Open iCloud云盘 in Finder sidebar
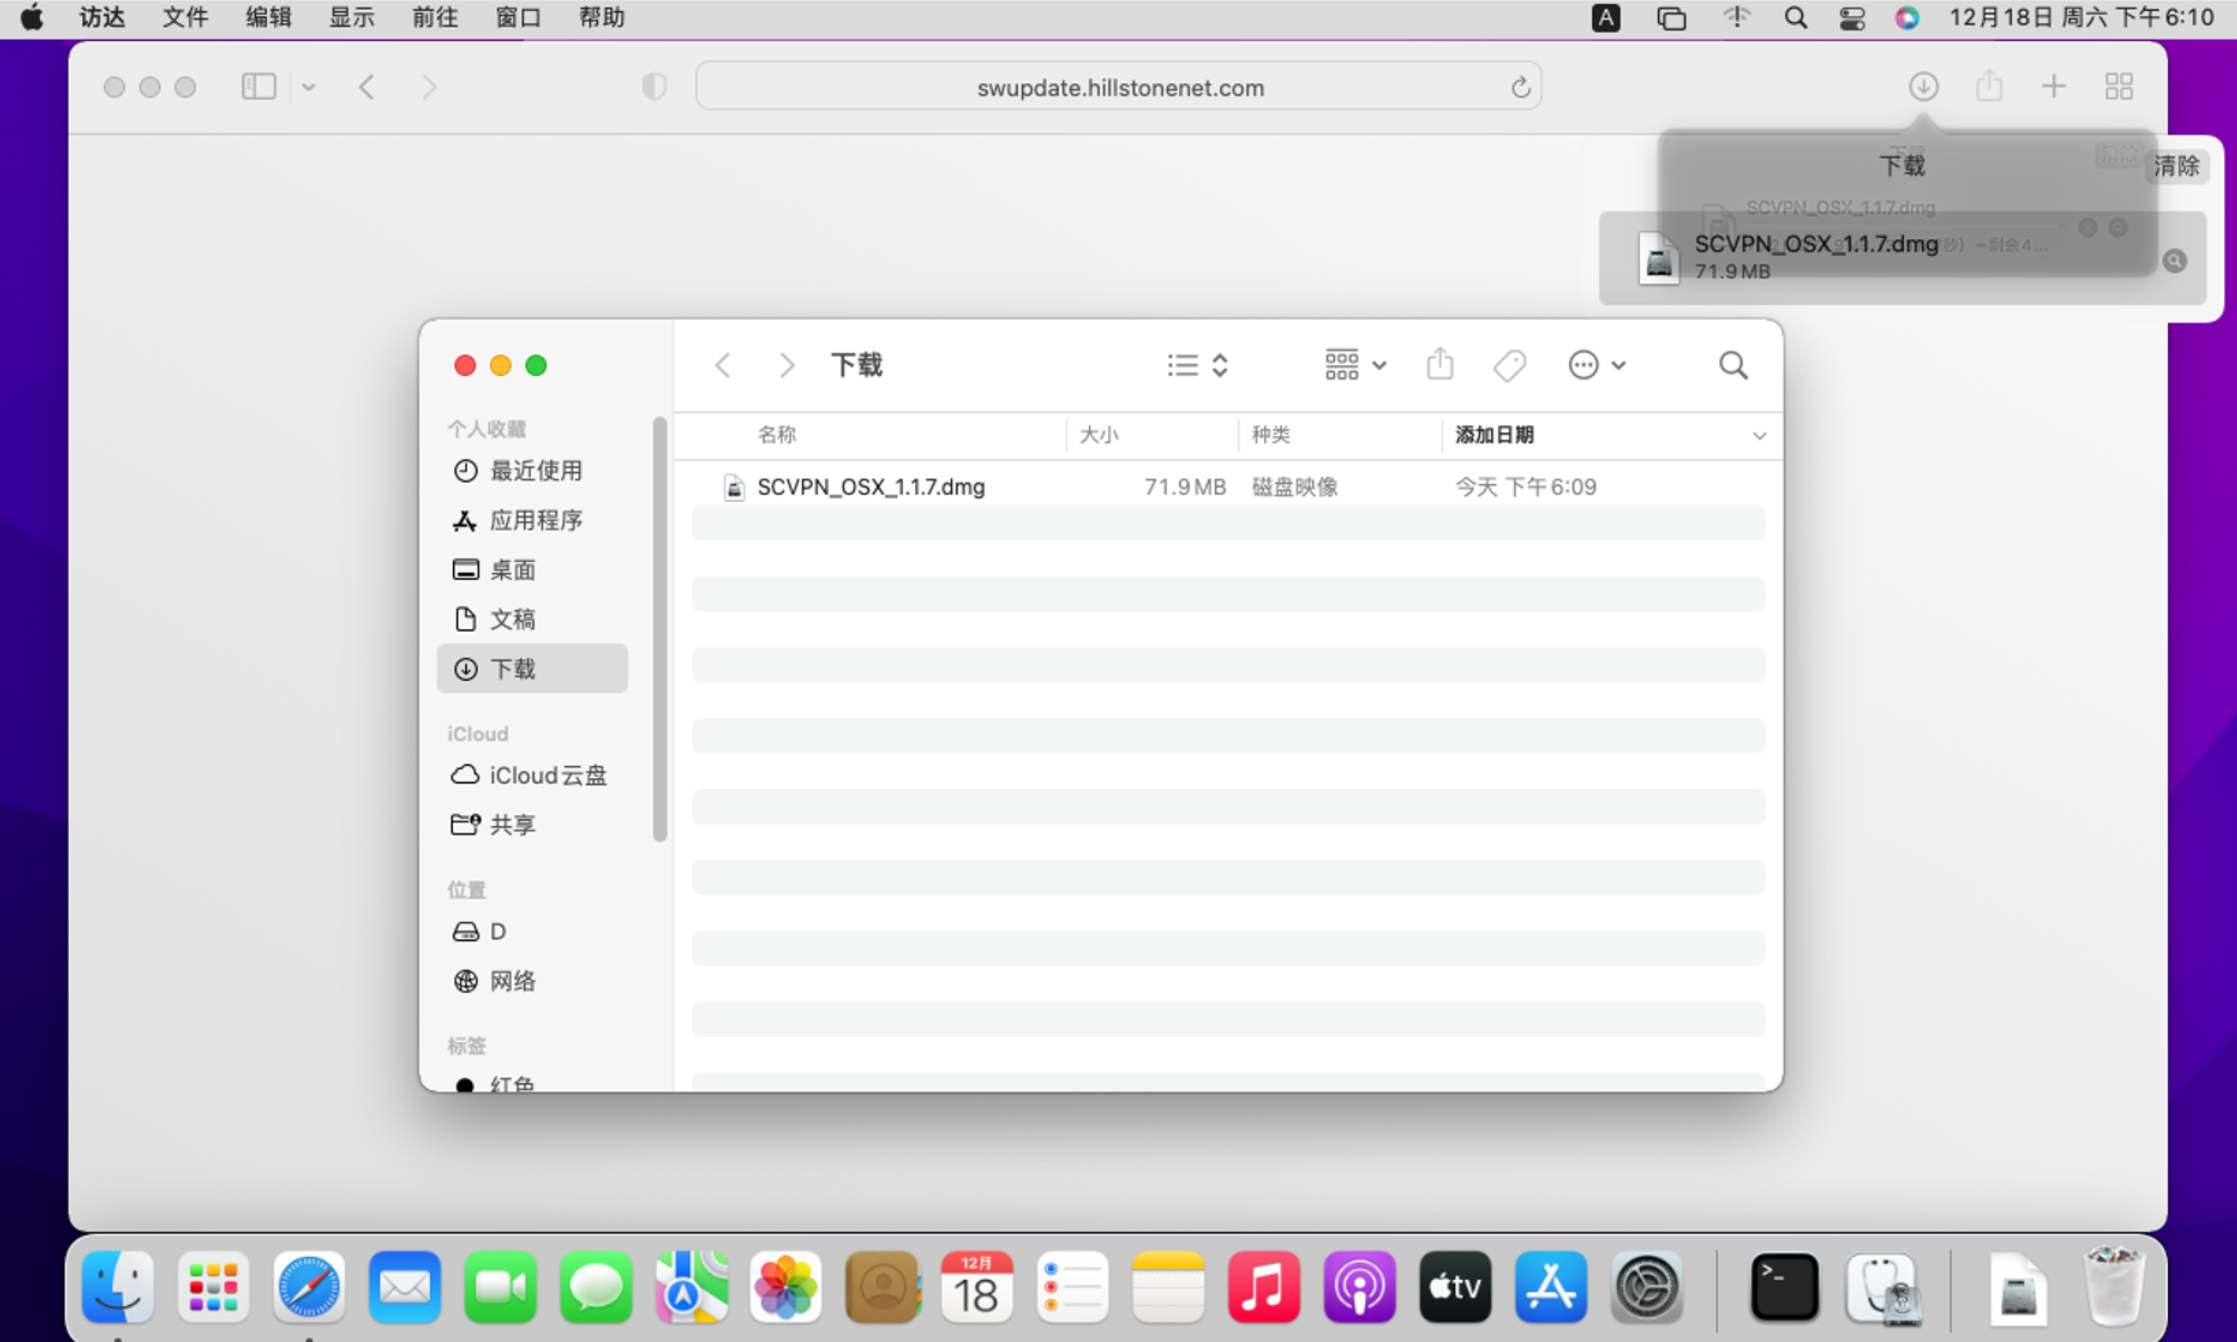This screenshot has height=1342, width=2237. [532, 775]
